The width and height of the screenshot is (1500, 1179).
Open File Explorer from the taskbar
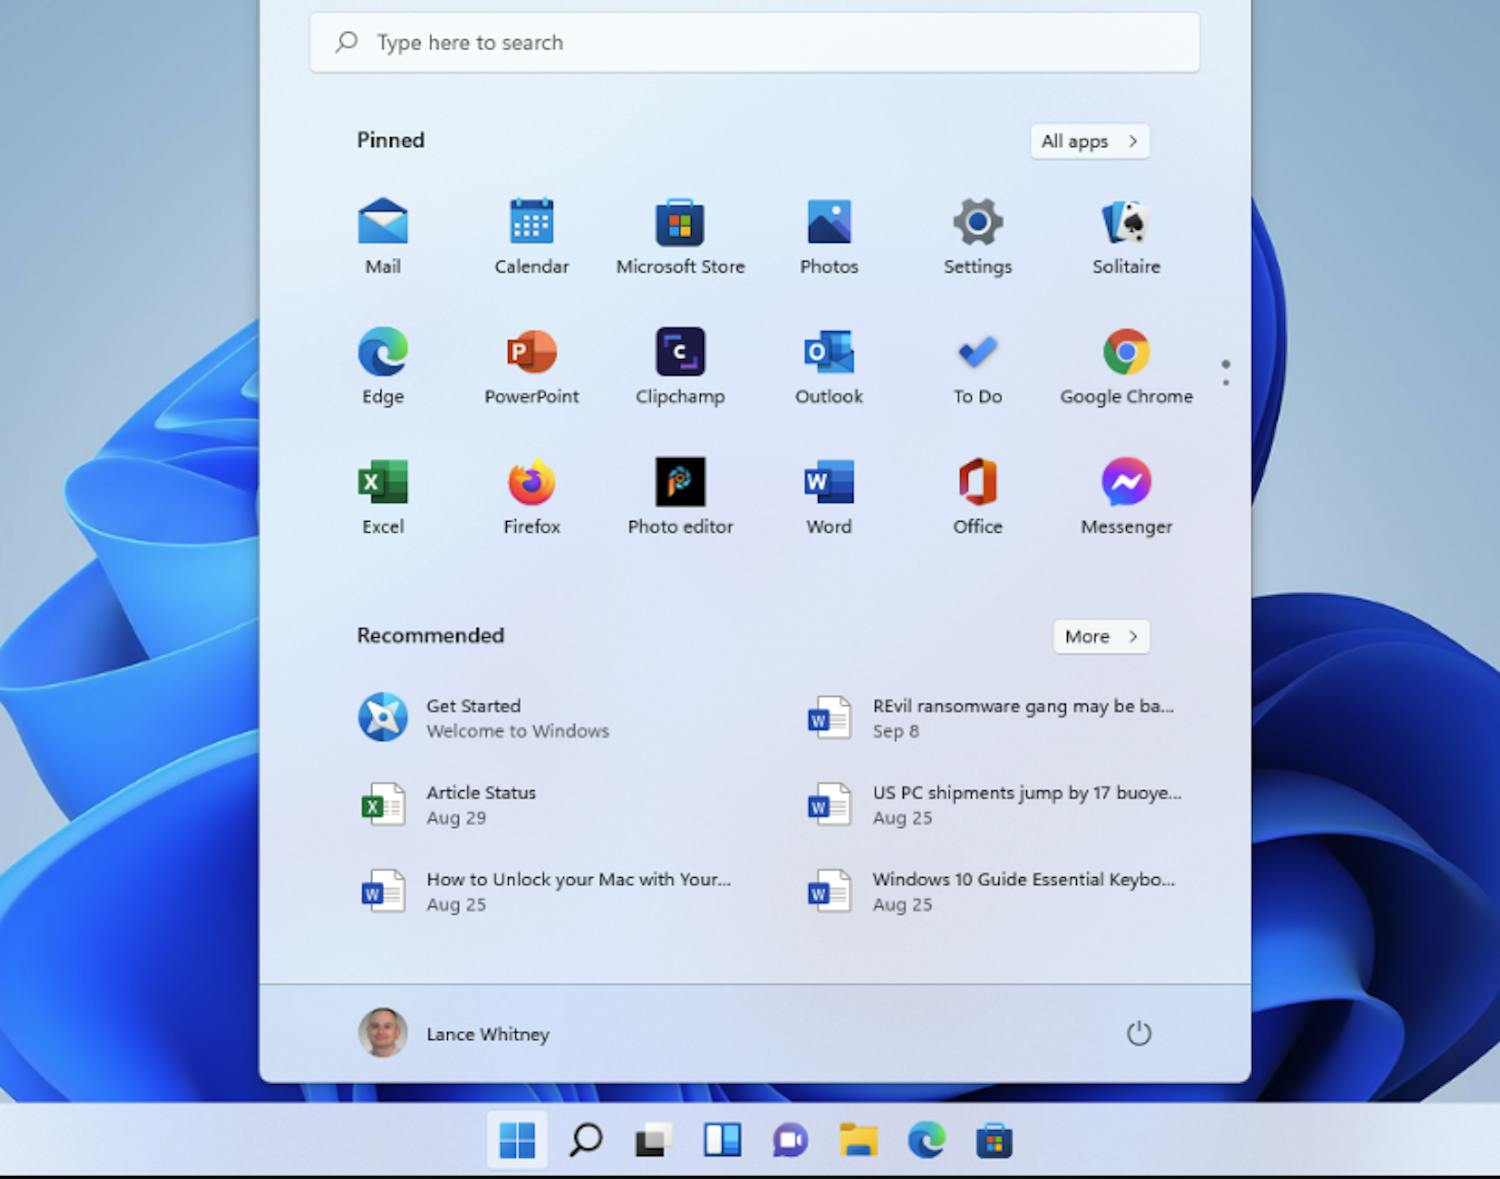point(858,1139)
